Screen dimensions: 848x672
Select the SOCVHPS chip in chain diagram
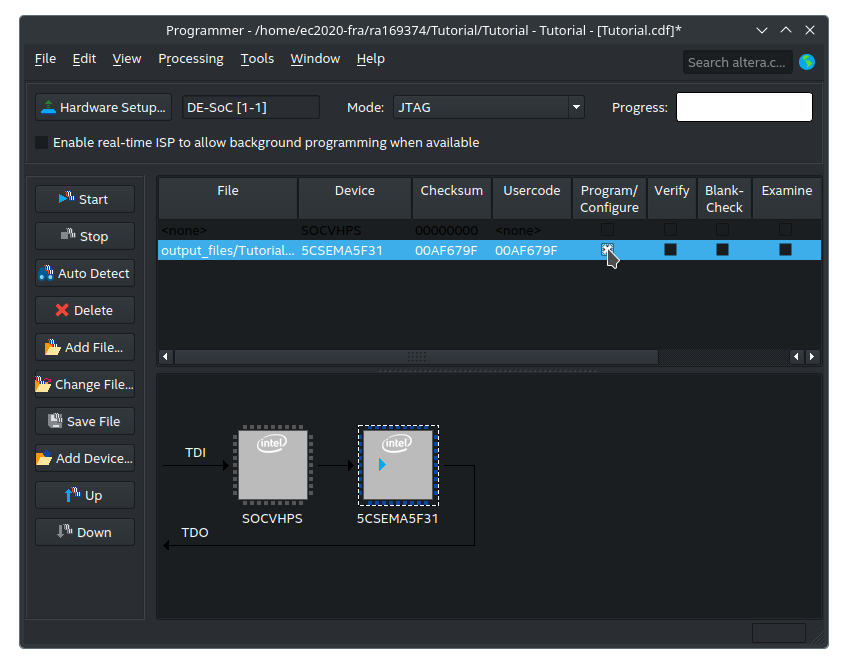[x=273, y=465]
